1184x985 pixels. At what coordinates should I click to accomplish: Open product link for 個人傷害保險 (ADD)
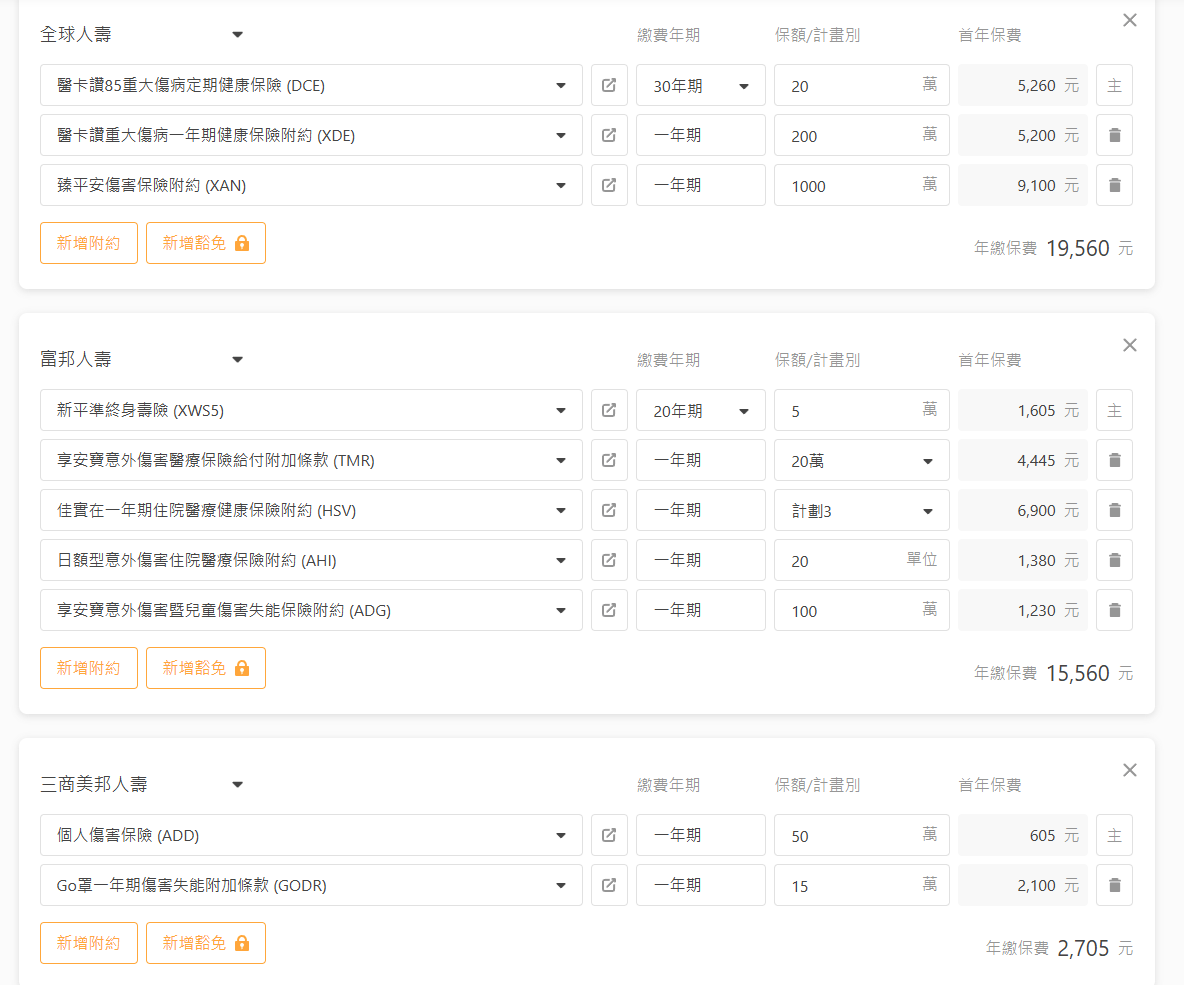[x=609, y=835]
